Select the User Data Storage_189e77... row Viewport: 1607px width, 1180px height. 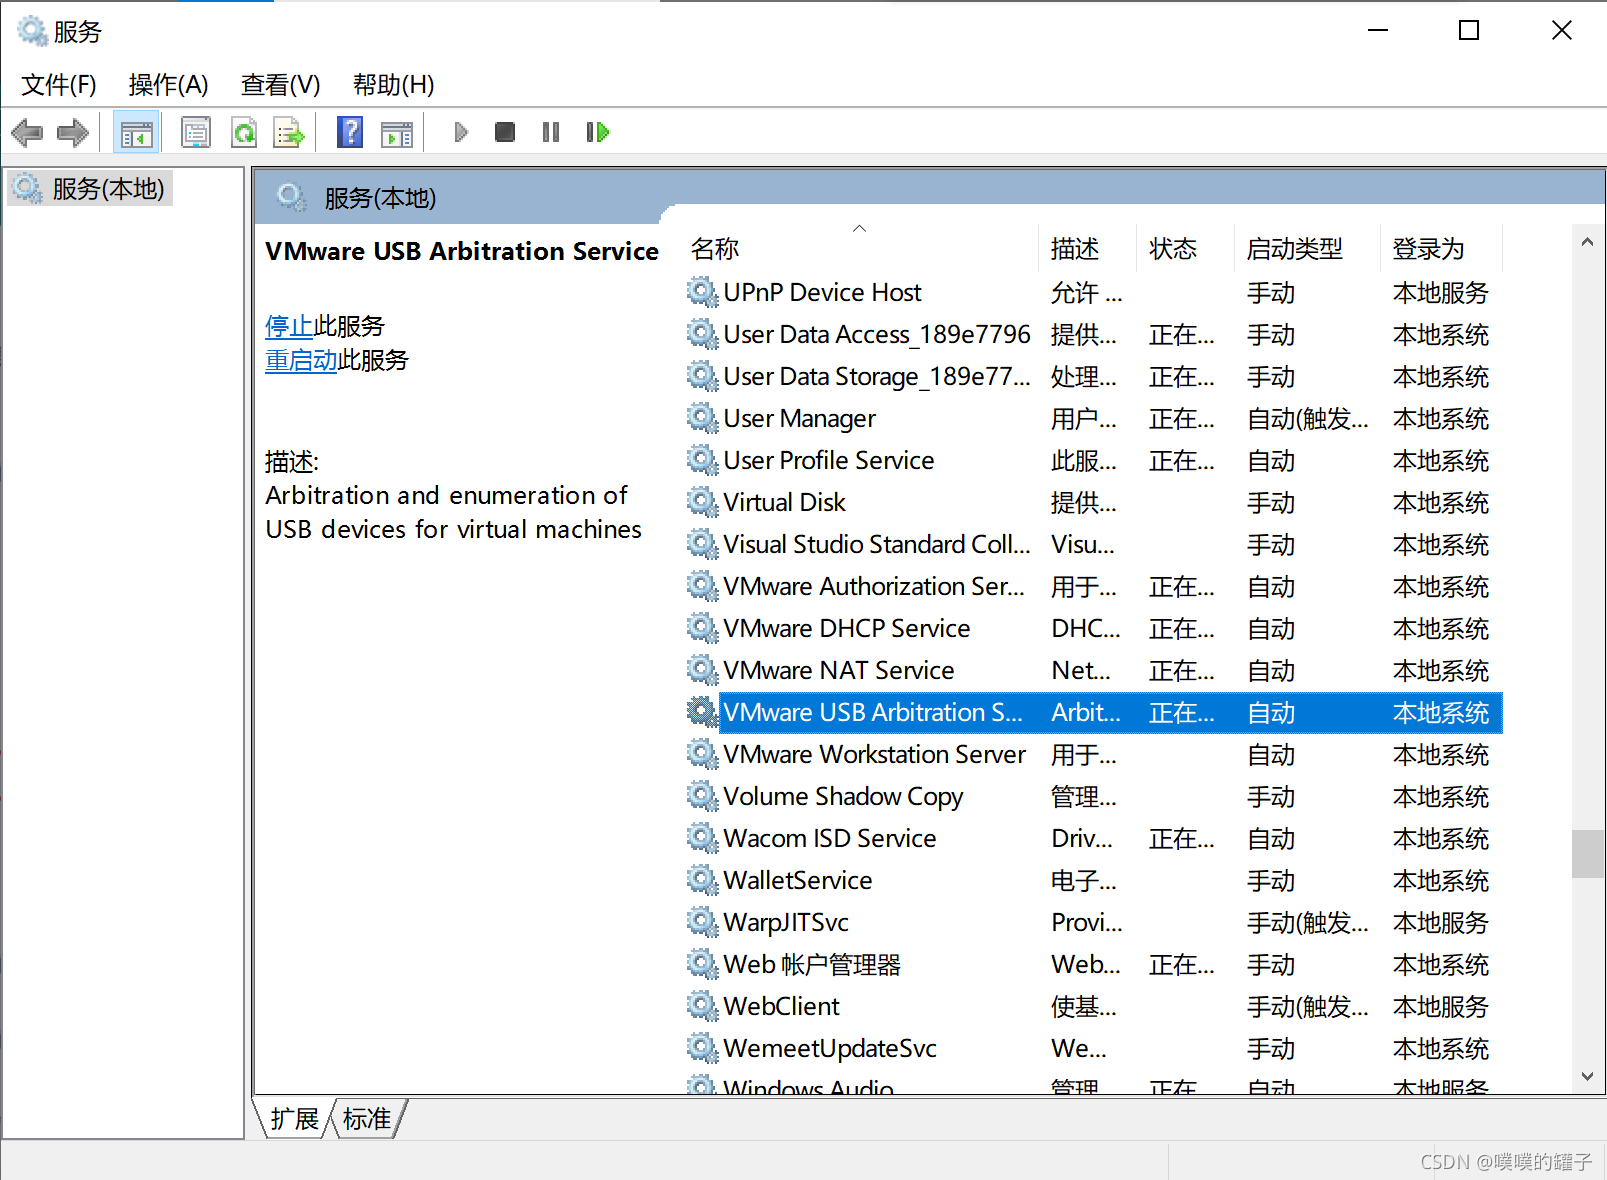click(1094, 376)
